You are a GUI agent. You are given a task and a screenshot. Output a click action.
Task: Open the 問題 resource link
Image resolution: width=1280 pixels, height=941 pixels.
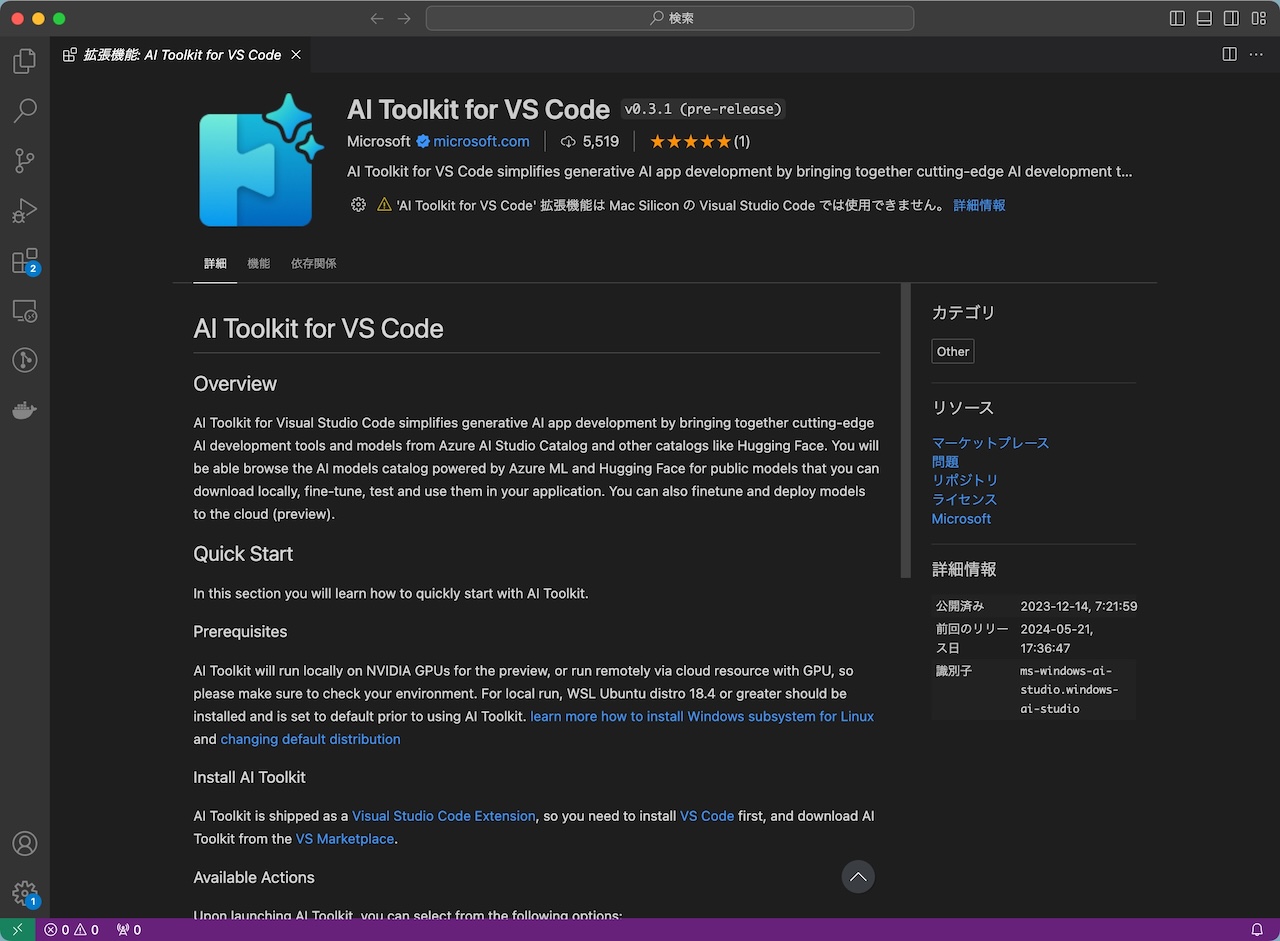[x=945, y=462]
